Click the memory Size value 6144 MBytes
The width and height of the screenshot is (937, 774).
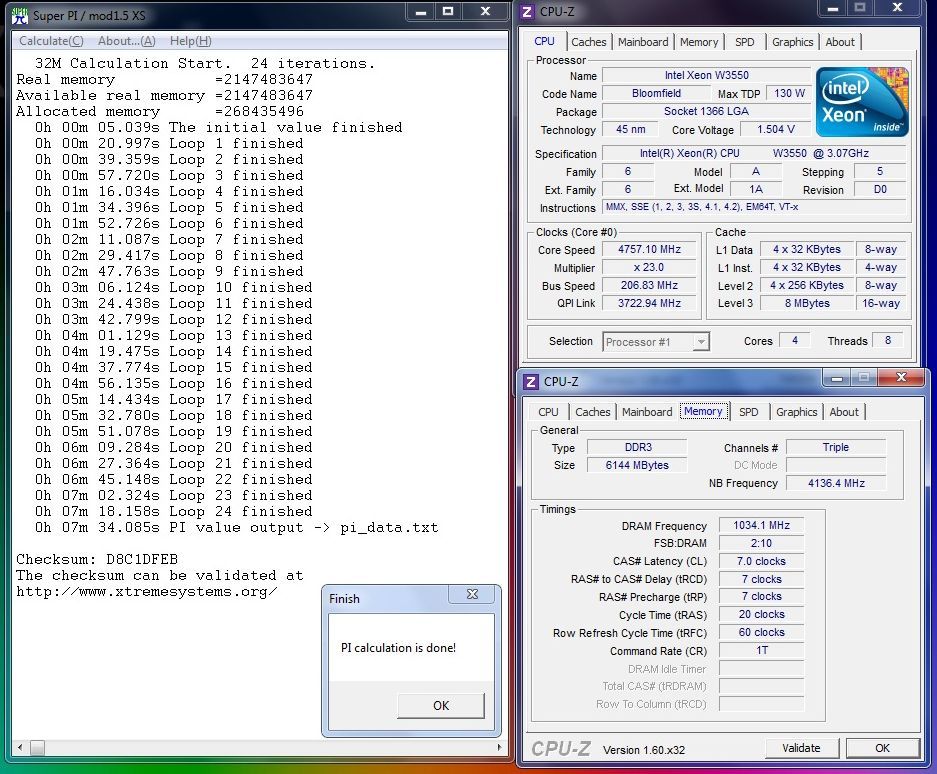point(637,465)
